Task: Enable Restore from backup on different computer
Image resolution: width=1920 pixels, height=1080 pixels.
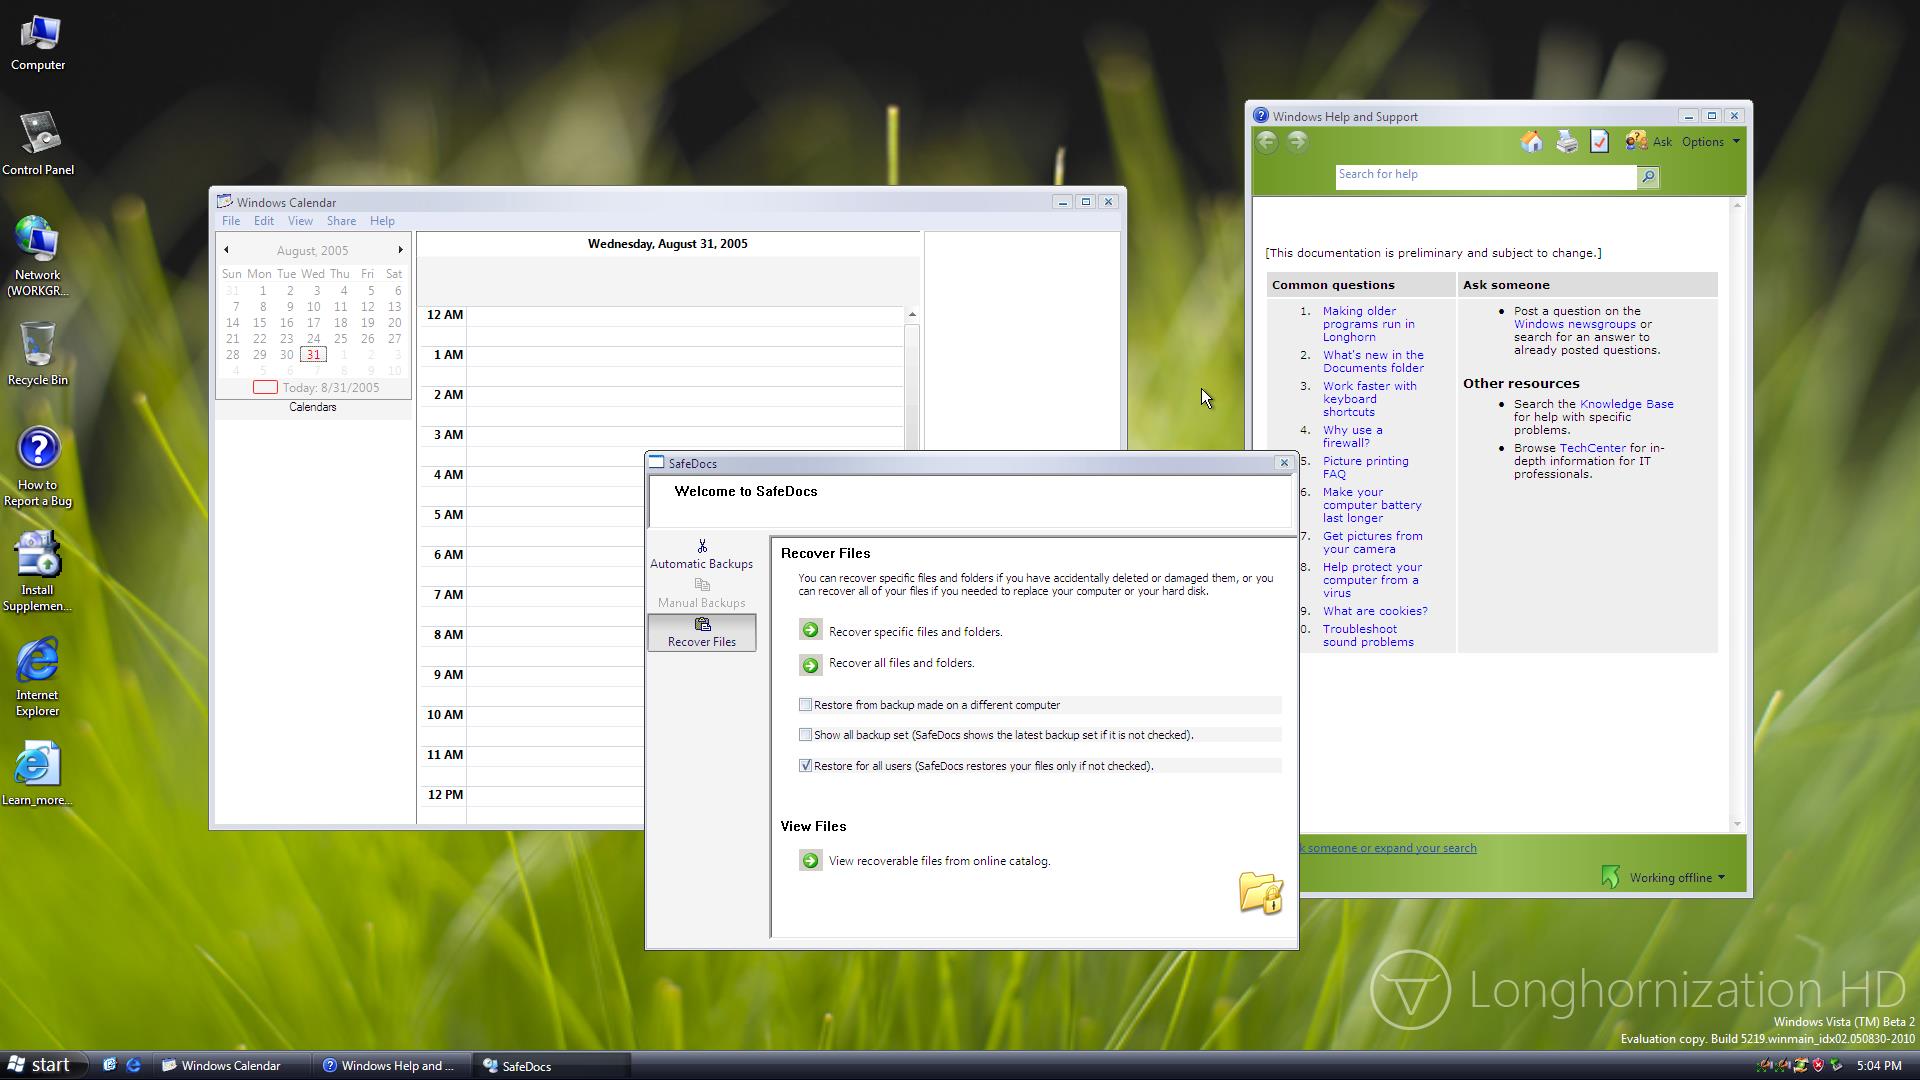Action: 805,705
